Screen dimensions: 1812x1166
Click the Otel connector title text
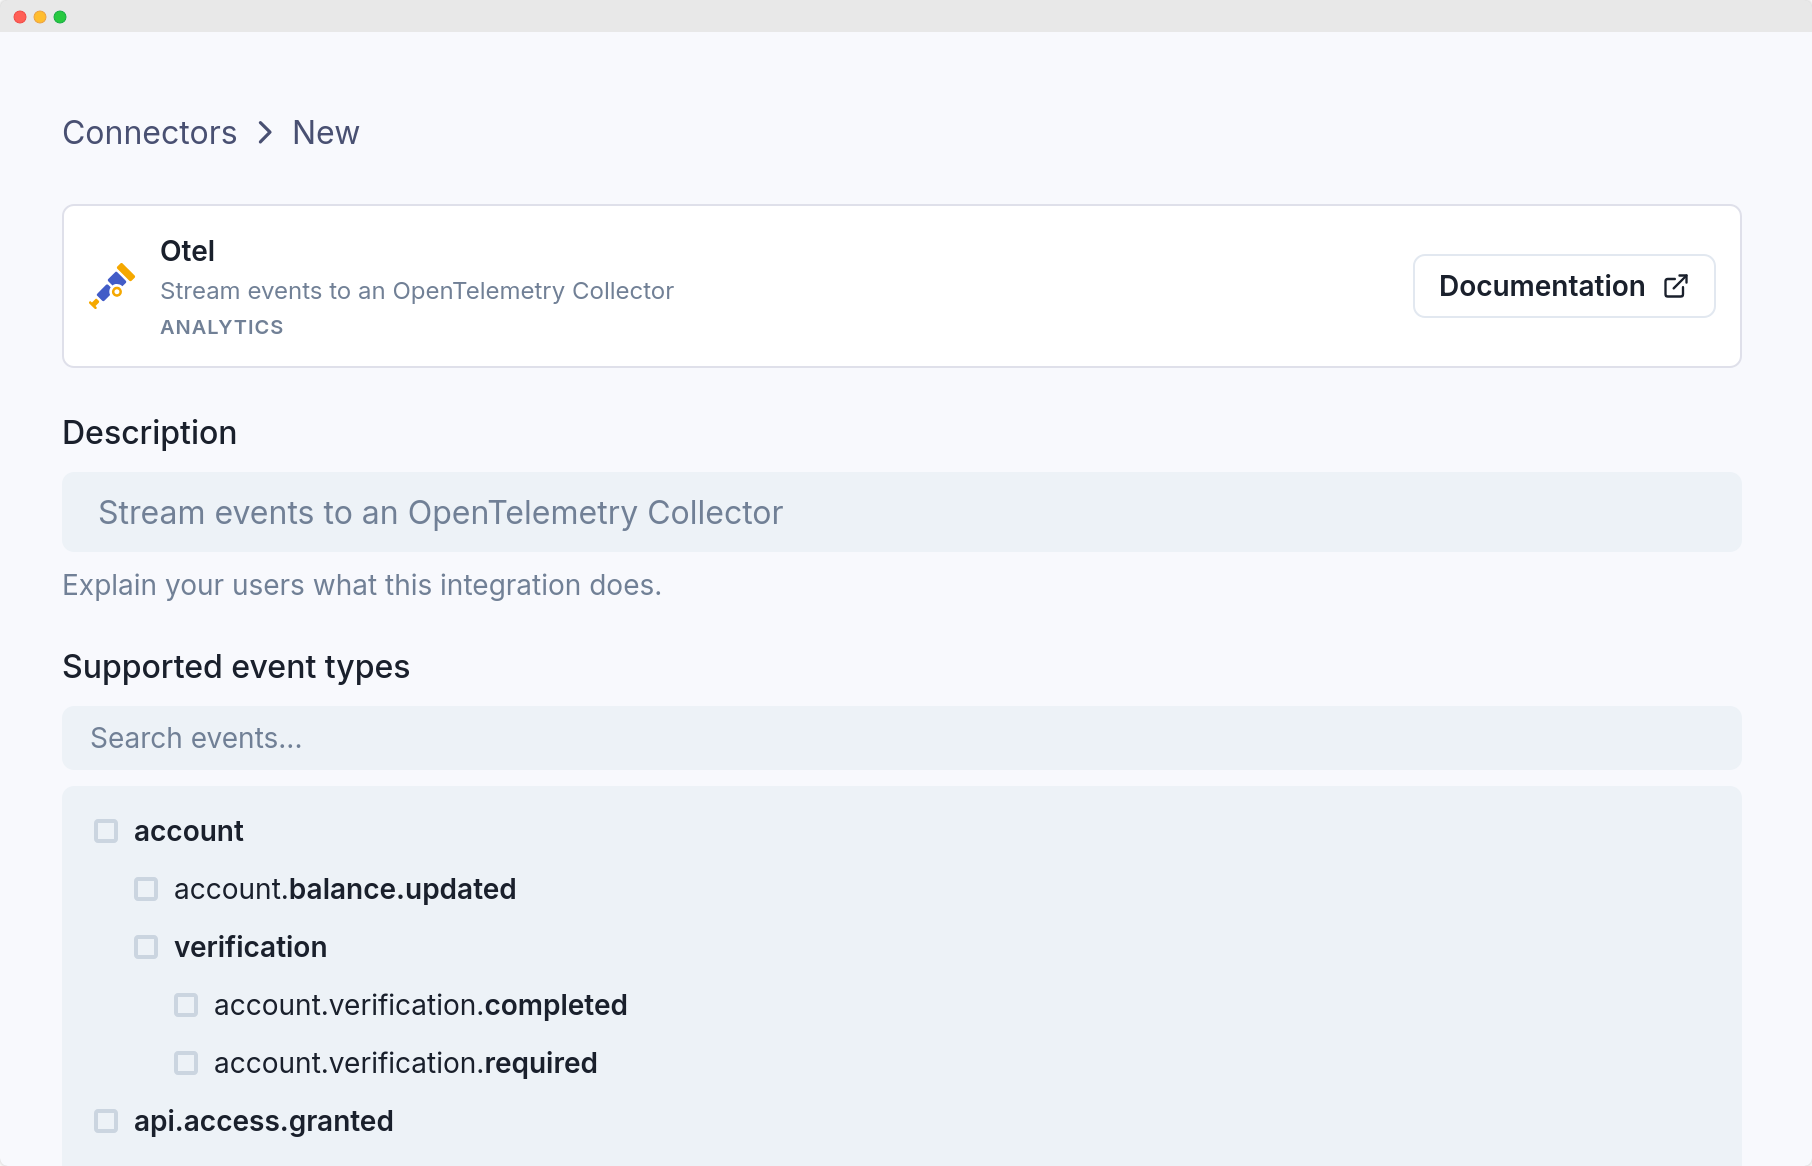tap(187, 251)
